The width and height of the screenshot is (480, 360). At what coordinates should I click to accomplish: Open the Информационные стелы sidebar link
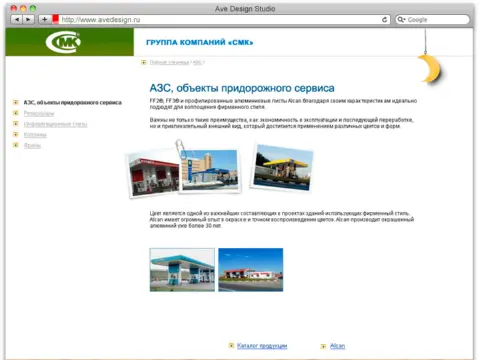(x=55, y=124)
